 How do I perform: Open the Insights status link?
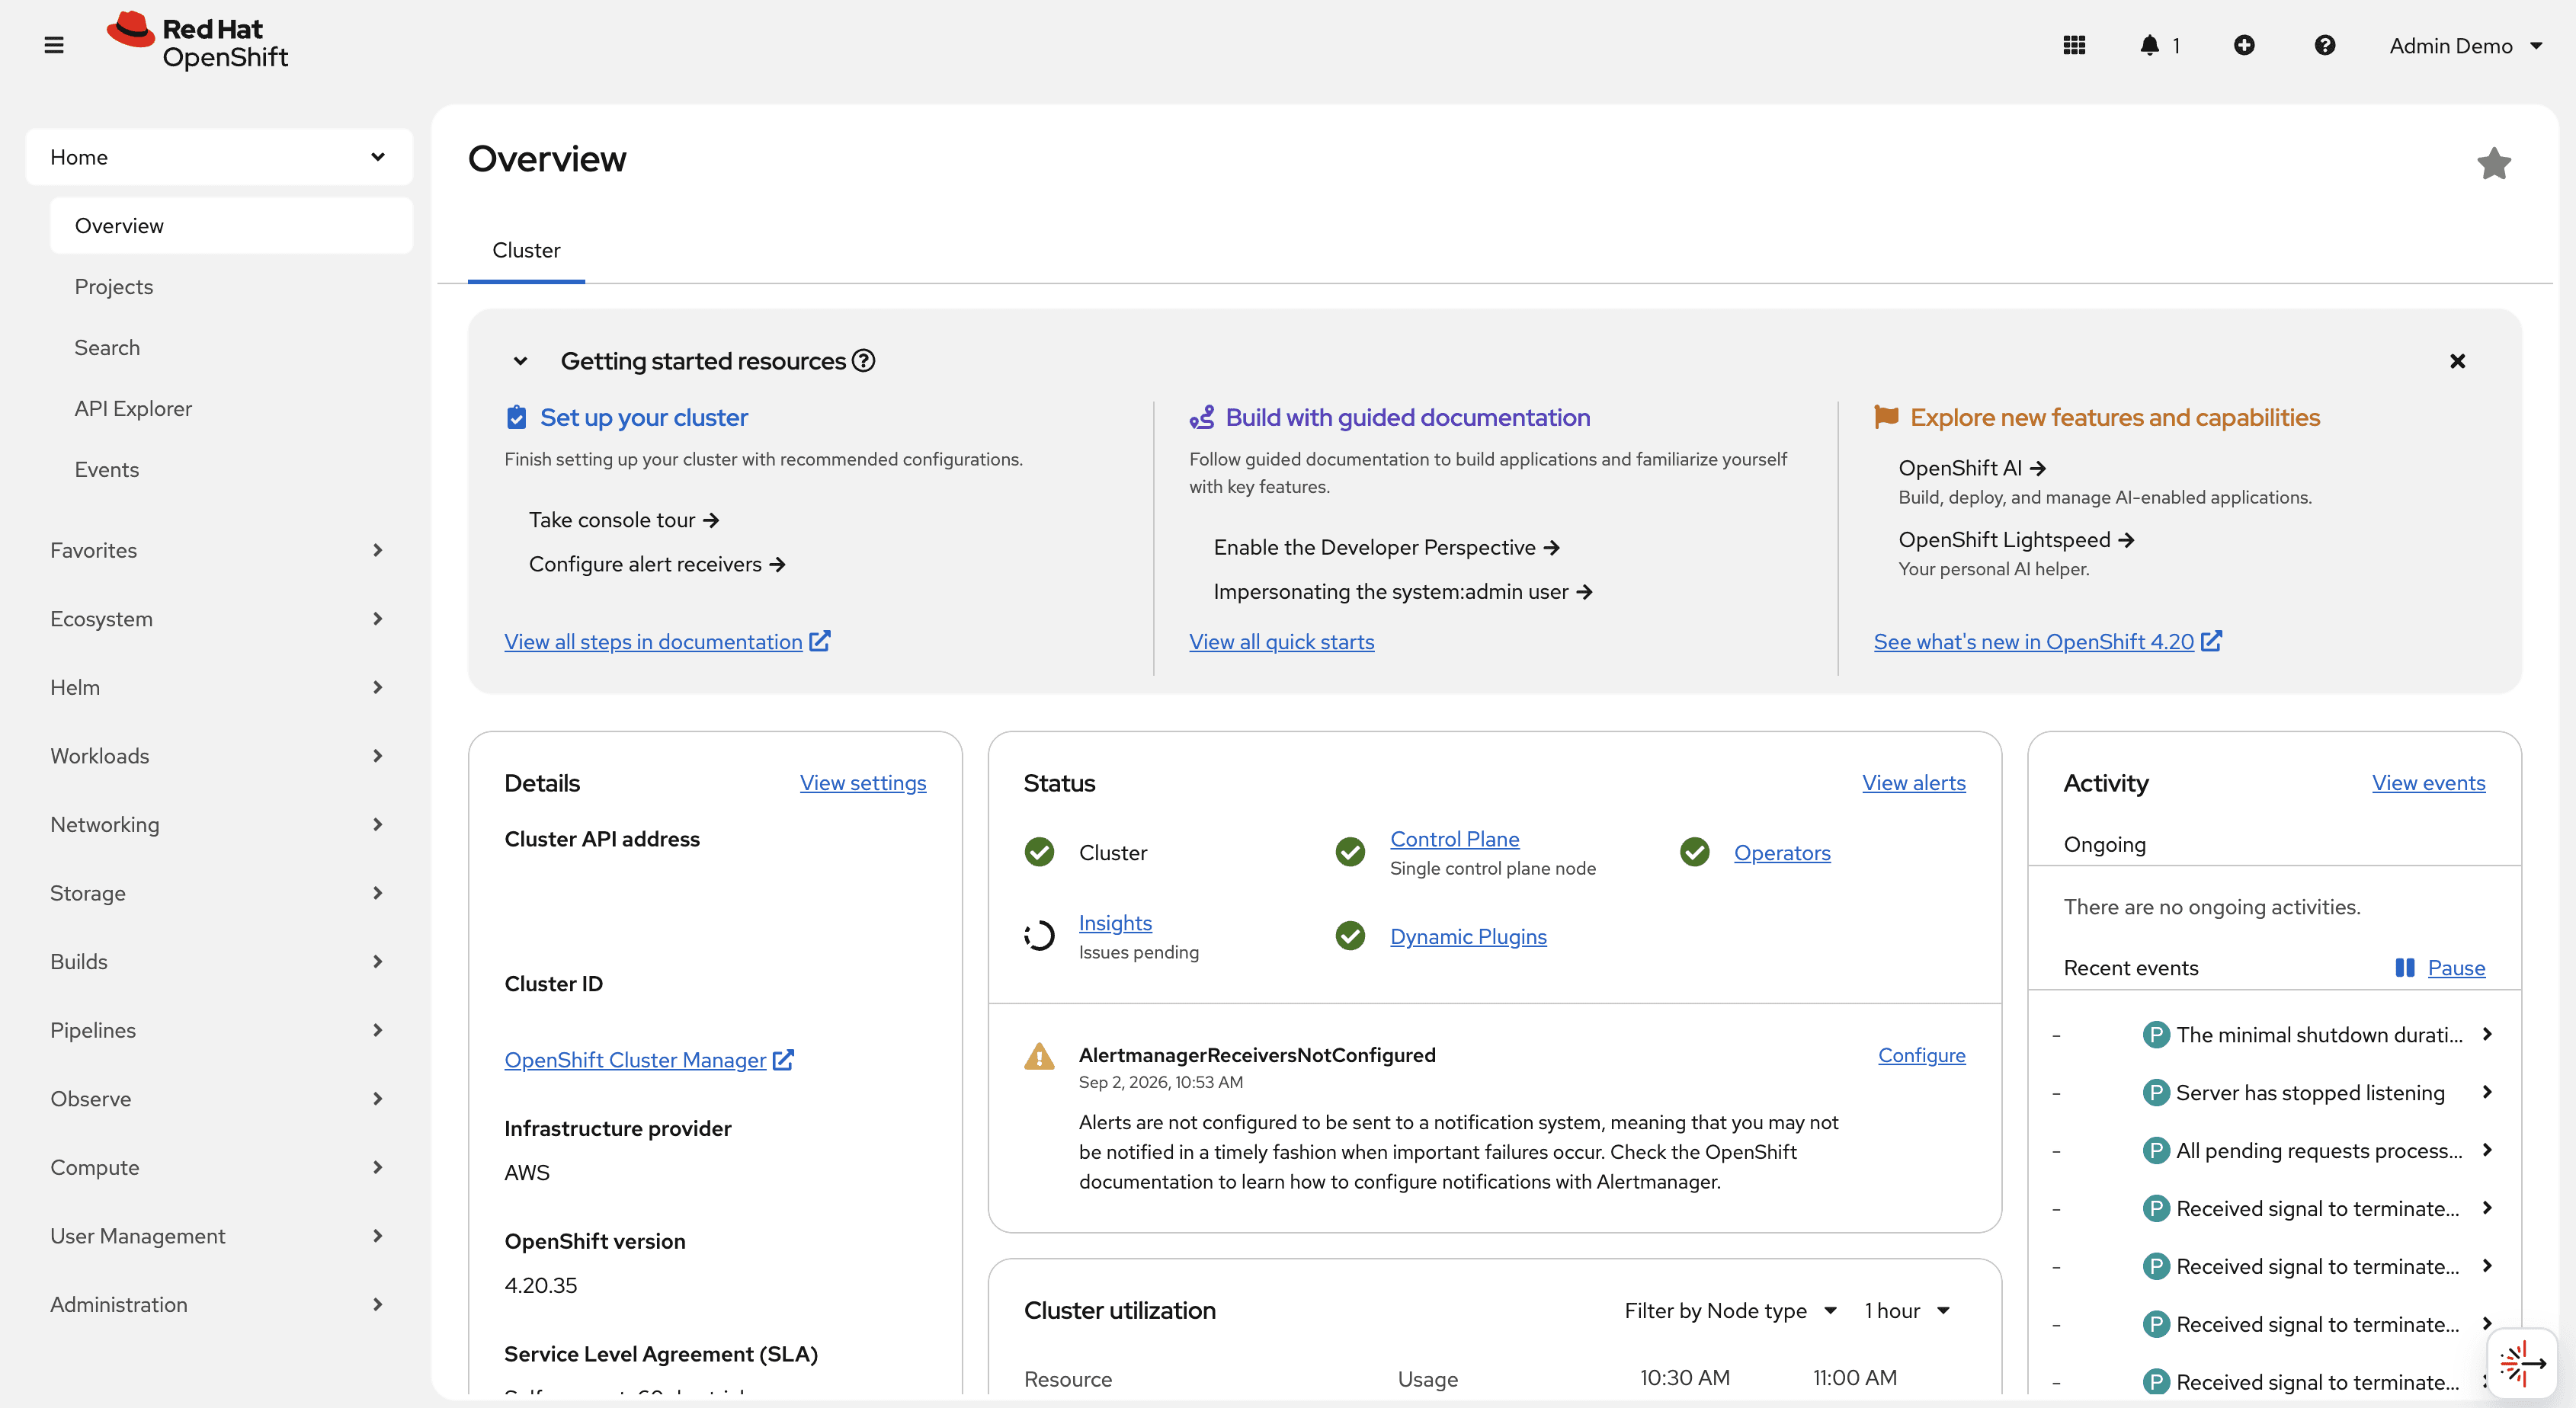point(1115,923)
